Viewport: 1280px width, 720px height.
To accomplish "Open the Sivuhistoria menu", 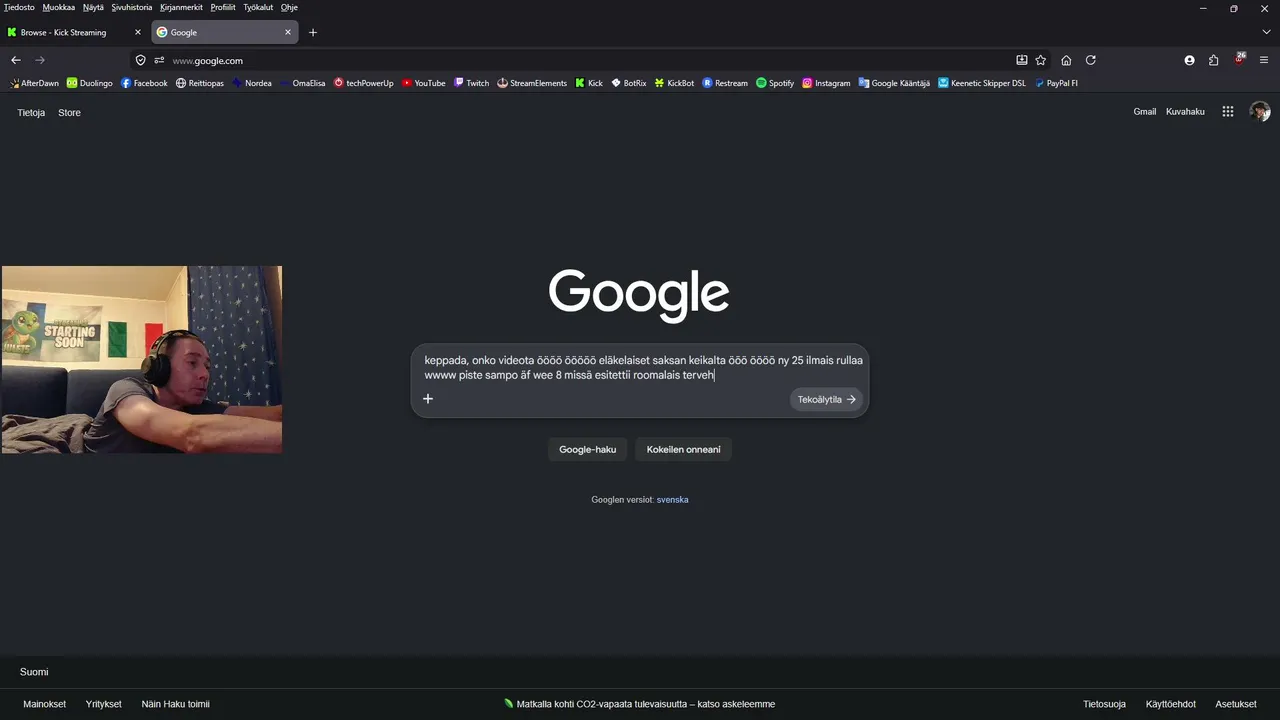I will point(132,7).
